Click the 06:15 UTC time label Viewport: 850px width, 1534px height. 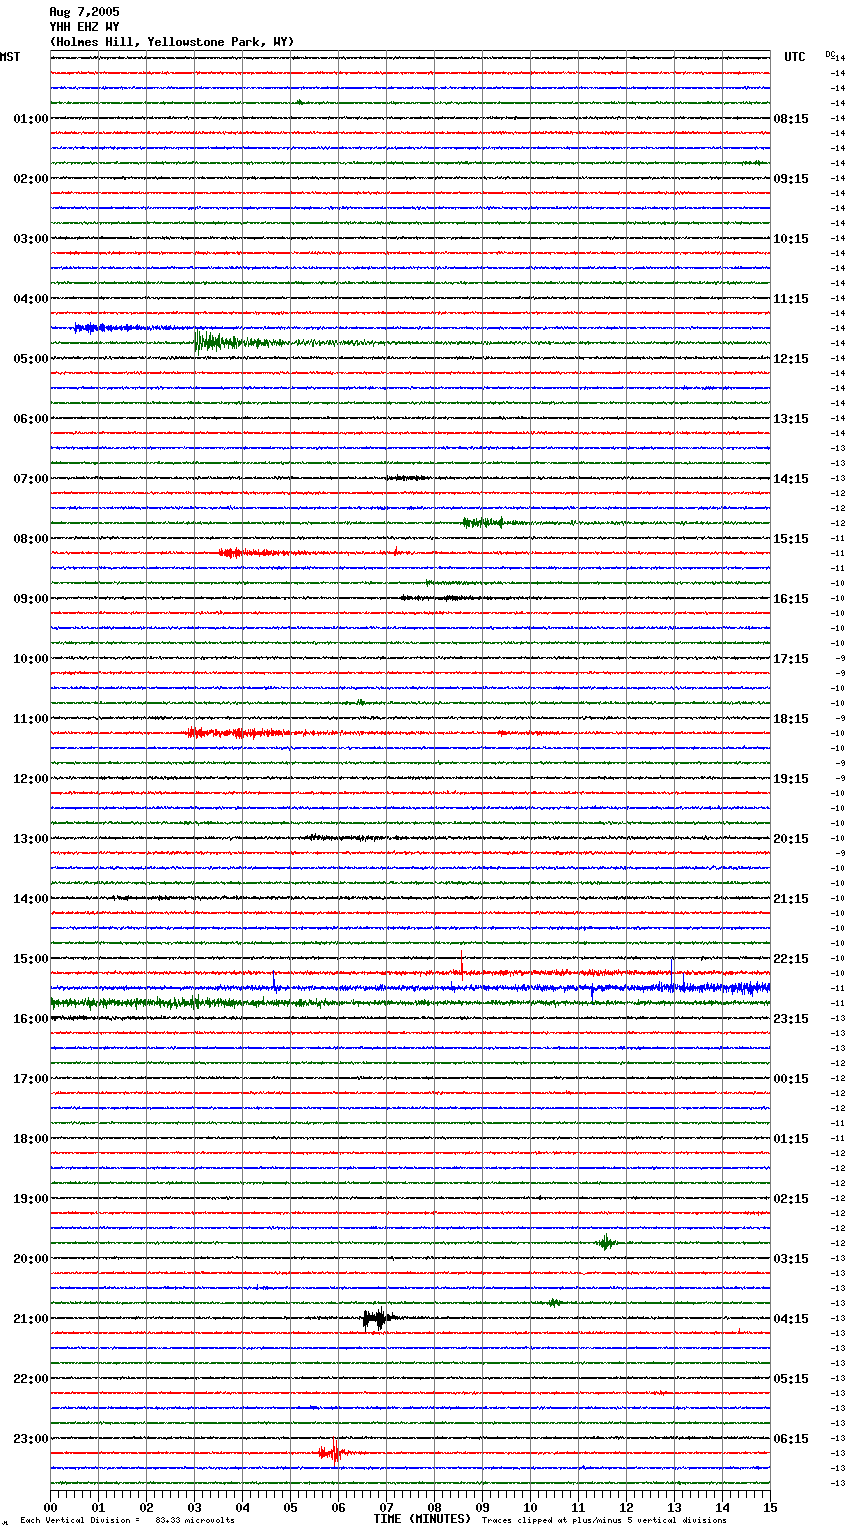click(x=791, y=1439)
